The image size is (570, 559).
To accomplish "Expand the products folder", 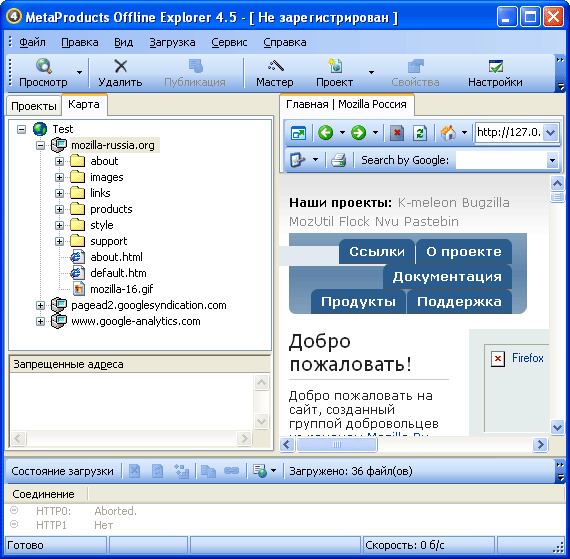I will pyautogui.click(x=59, y=209).
